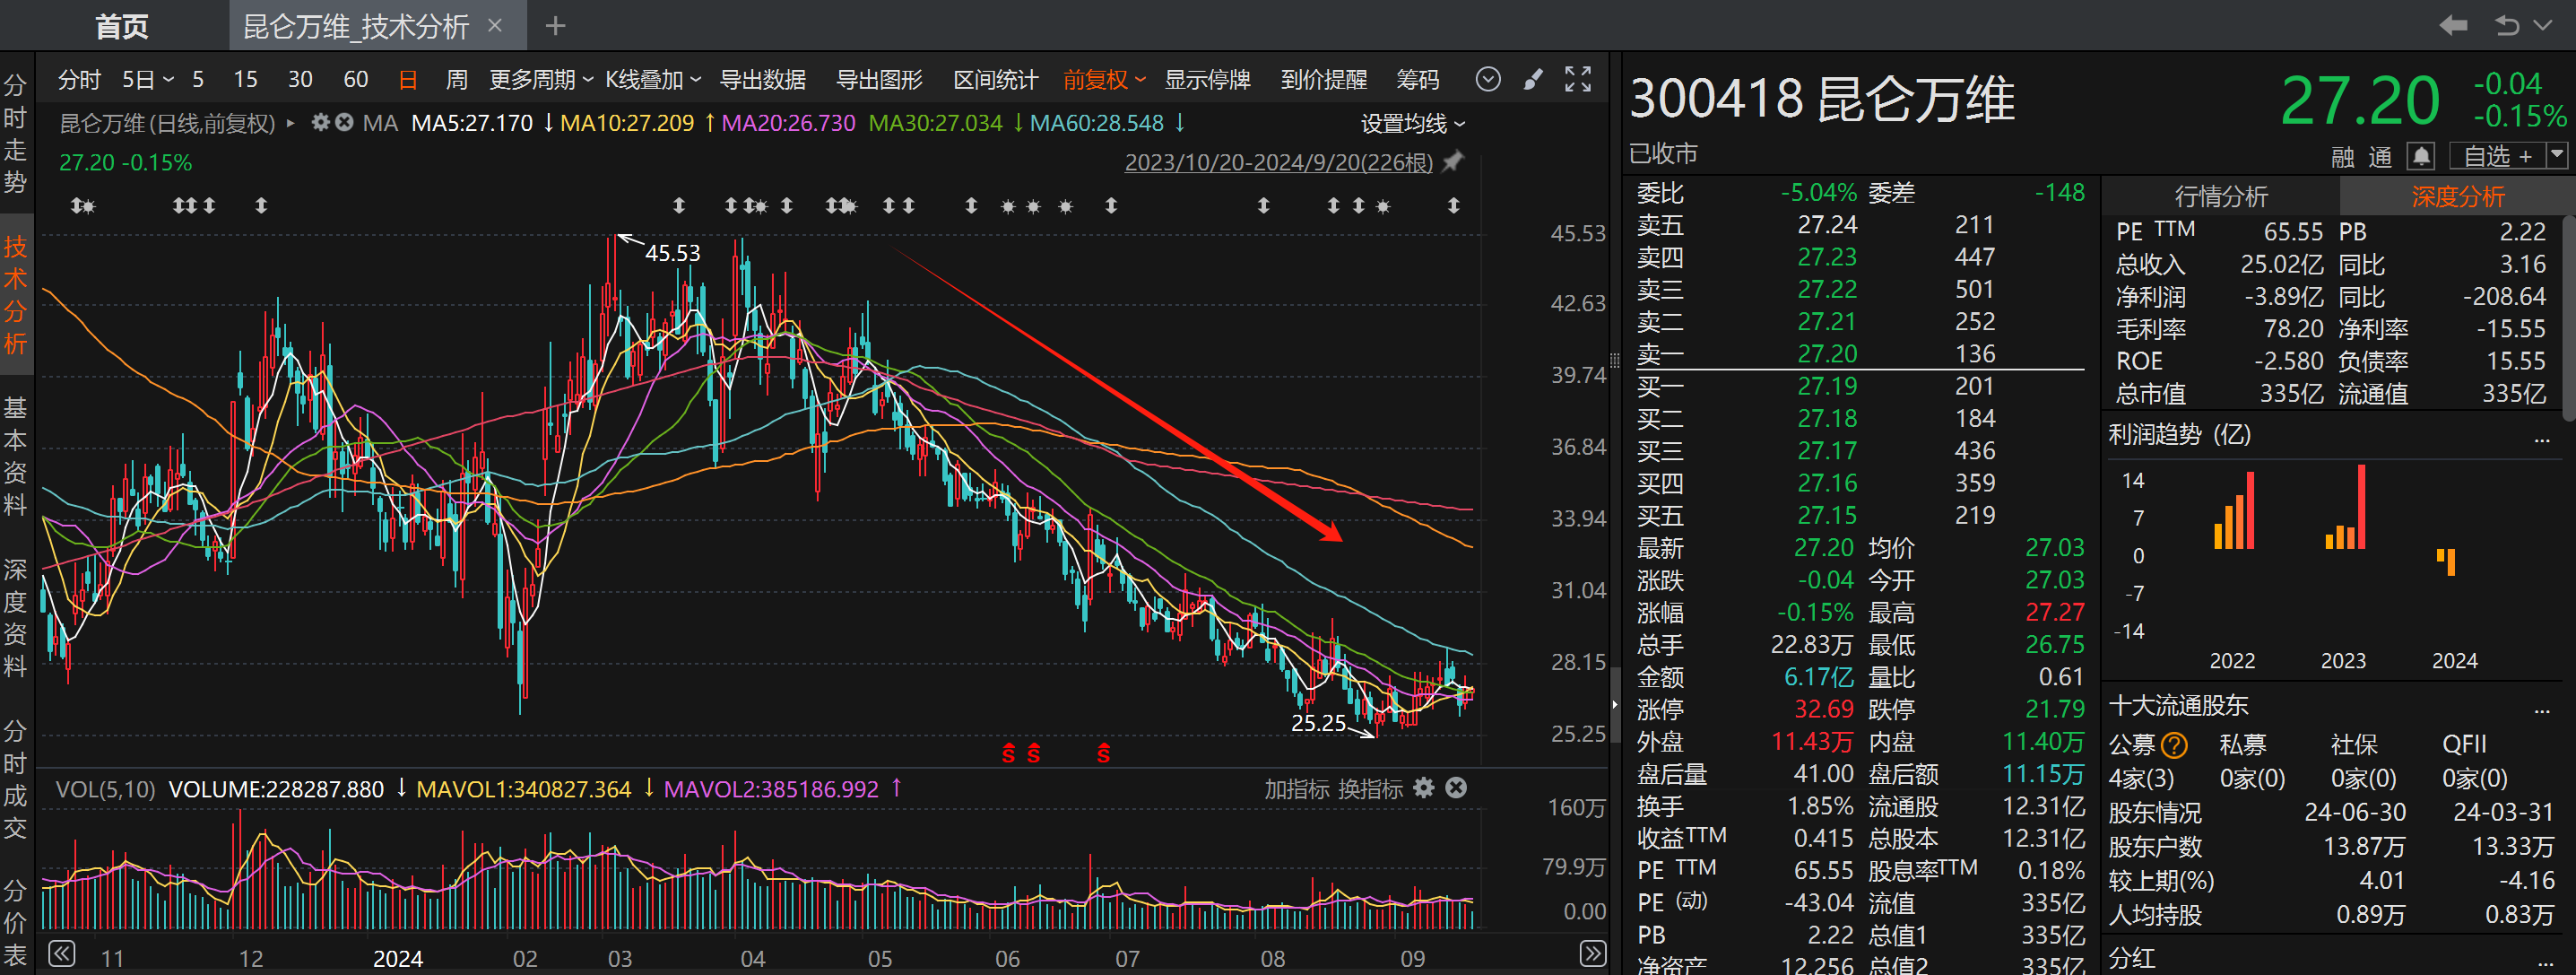
Task: Expand the 前复权 adjustment dropdown
Action: (1104, 80)
